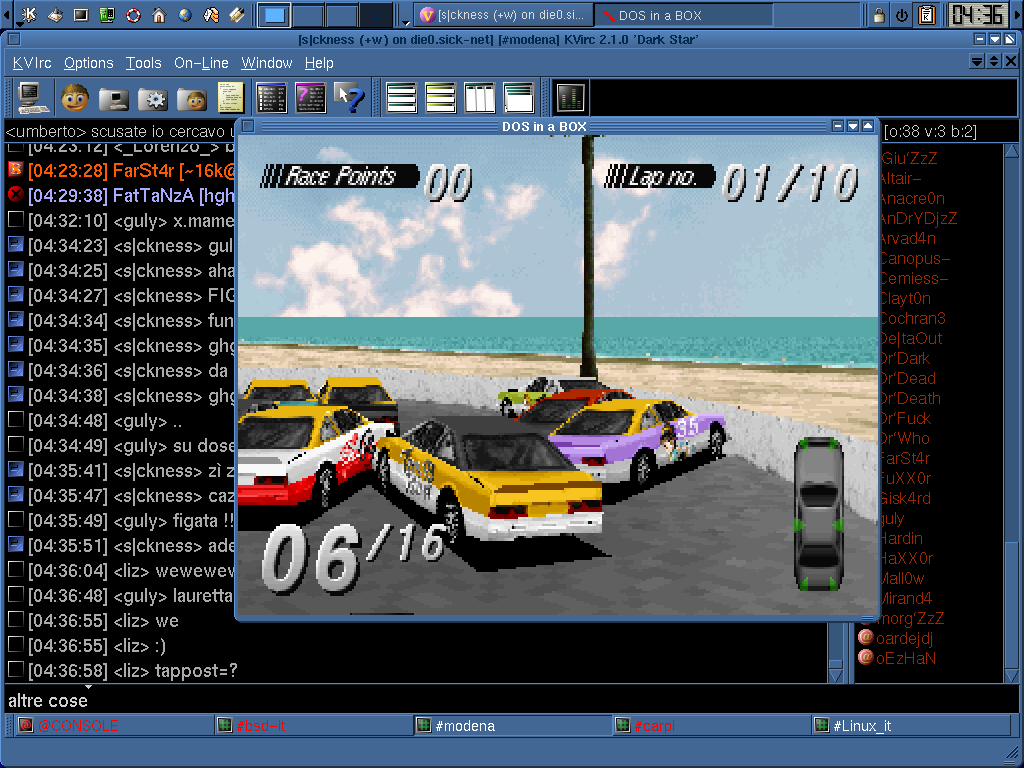Click the folder with computer toolbar icon

[114, 98]
